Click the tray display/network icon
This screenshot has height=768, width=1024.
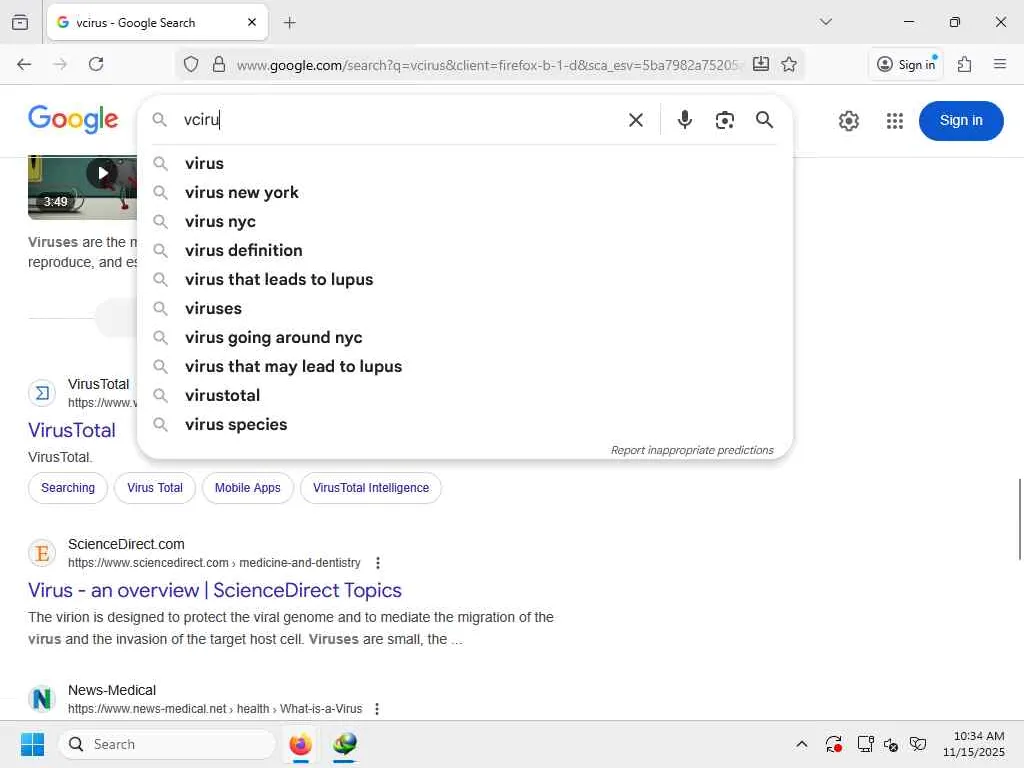tap(865, 744)
